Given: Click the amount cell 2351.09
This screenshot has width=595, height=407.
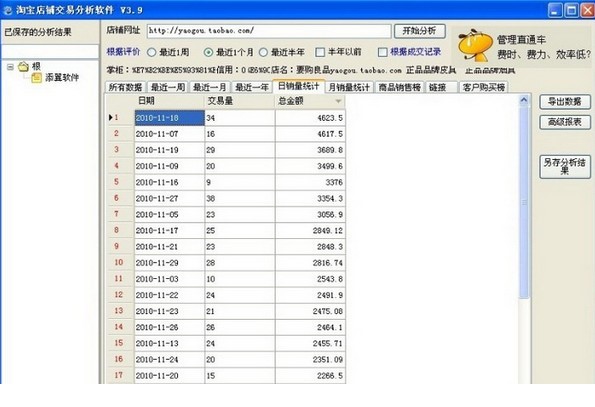Looking at the screenshot, I should 310,360.
